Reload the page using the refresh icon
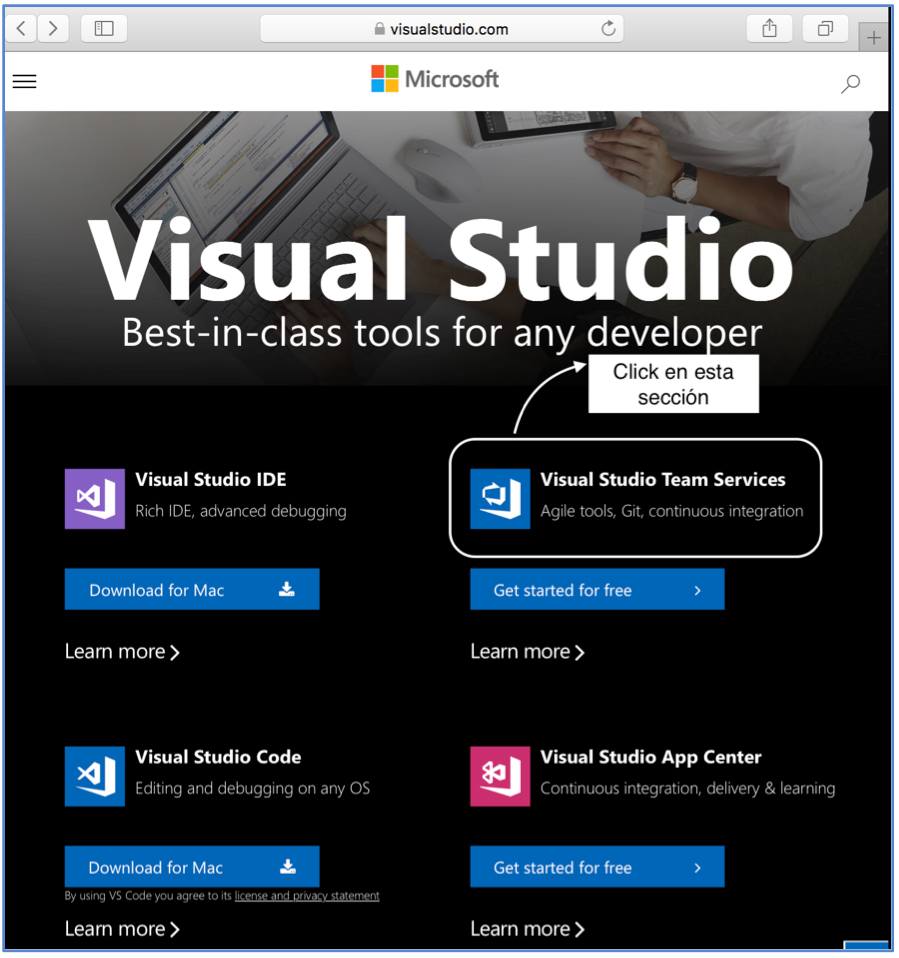 [608, 28]
